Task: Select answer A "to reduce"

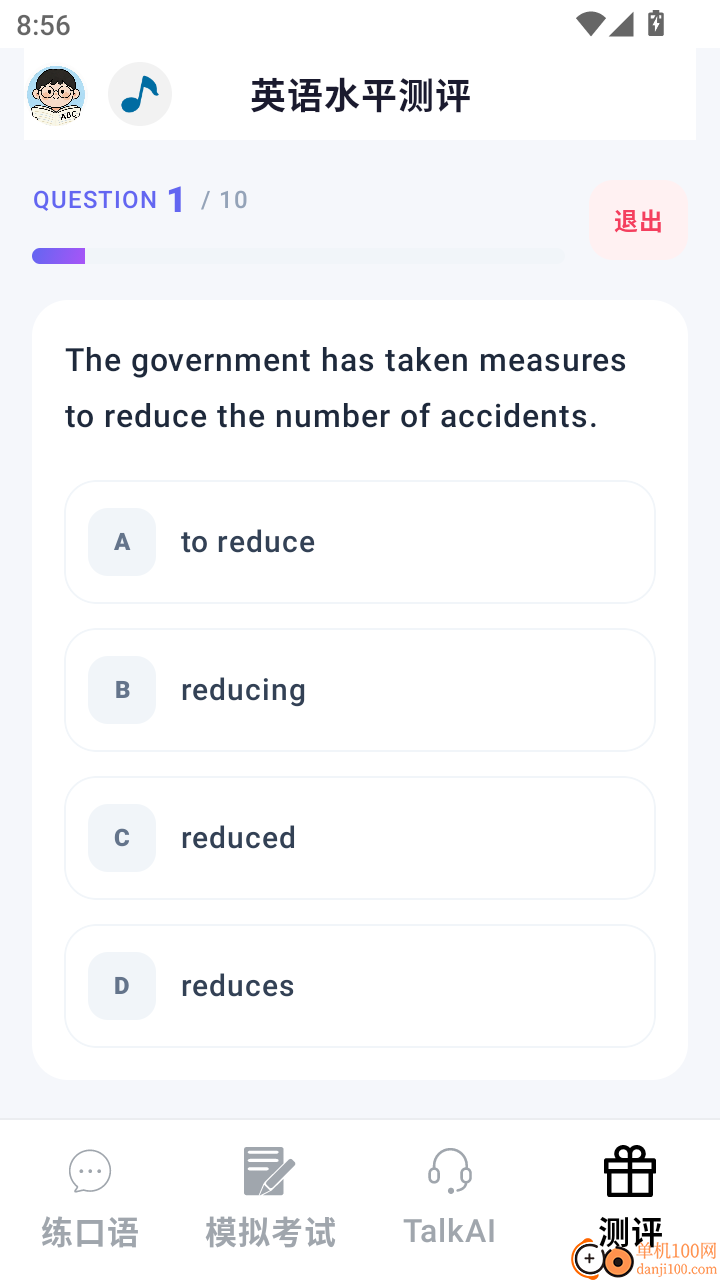Action: 360,542
